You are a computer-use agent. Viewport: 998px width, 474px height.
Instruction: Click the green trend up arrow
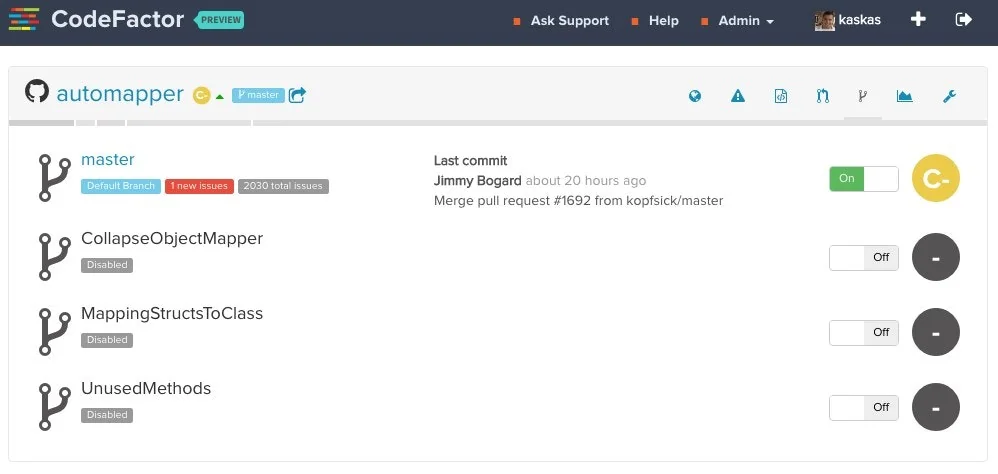[220, 97]
